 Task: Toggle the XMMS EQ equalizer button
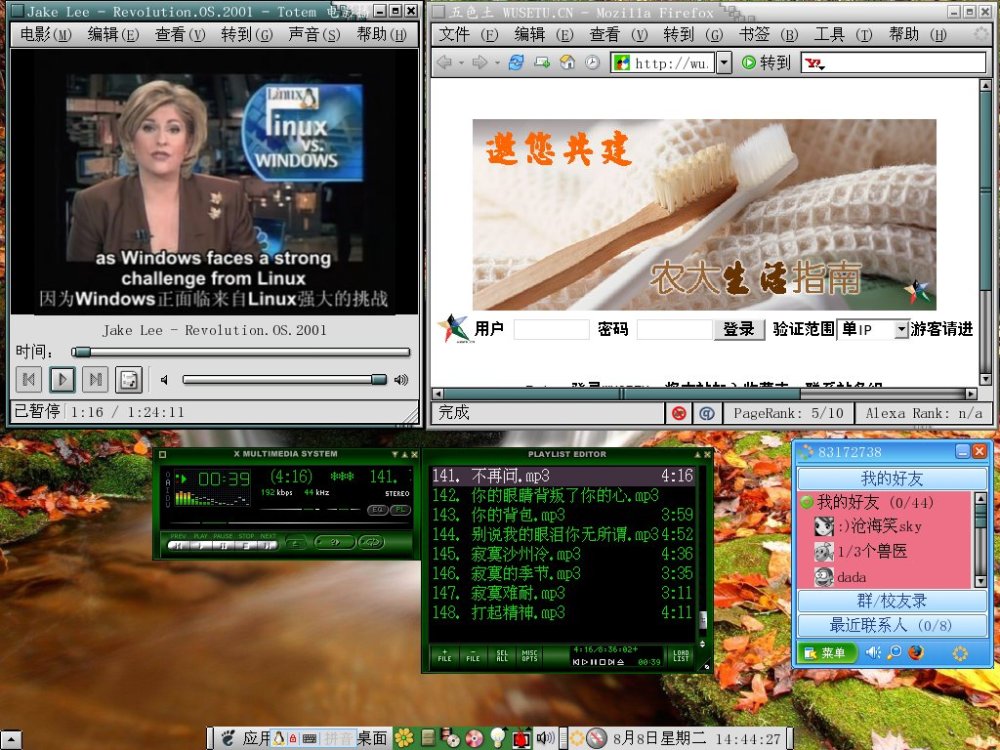tap(378, 510)
